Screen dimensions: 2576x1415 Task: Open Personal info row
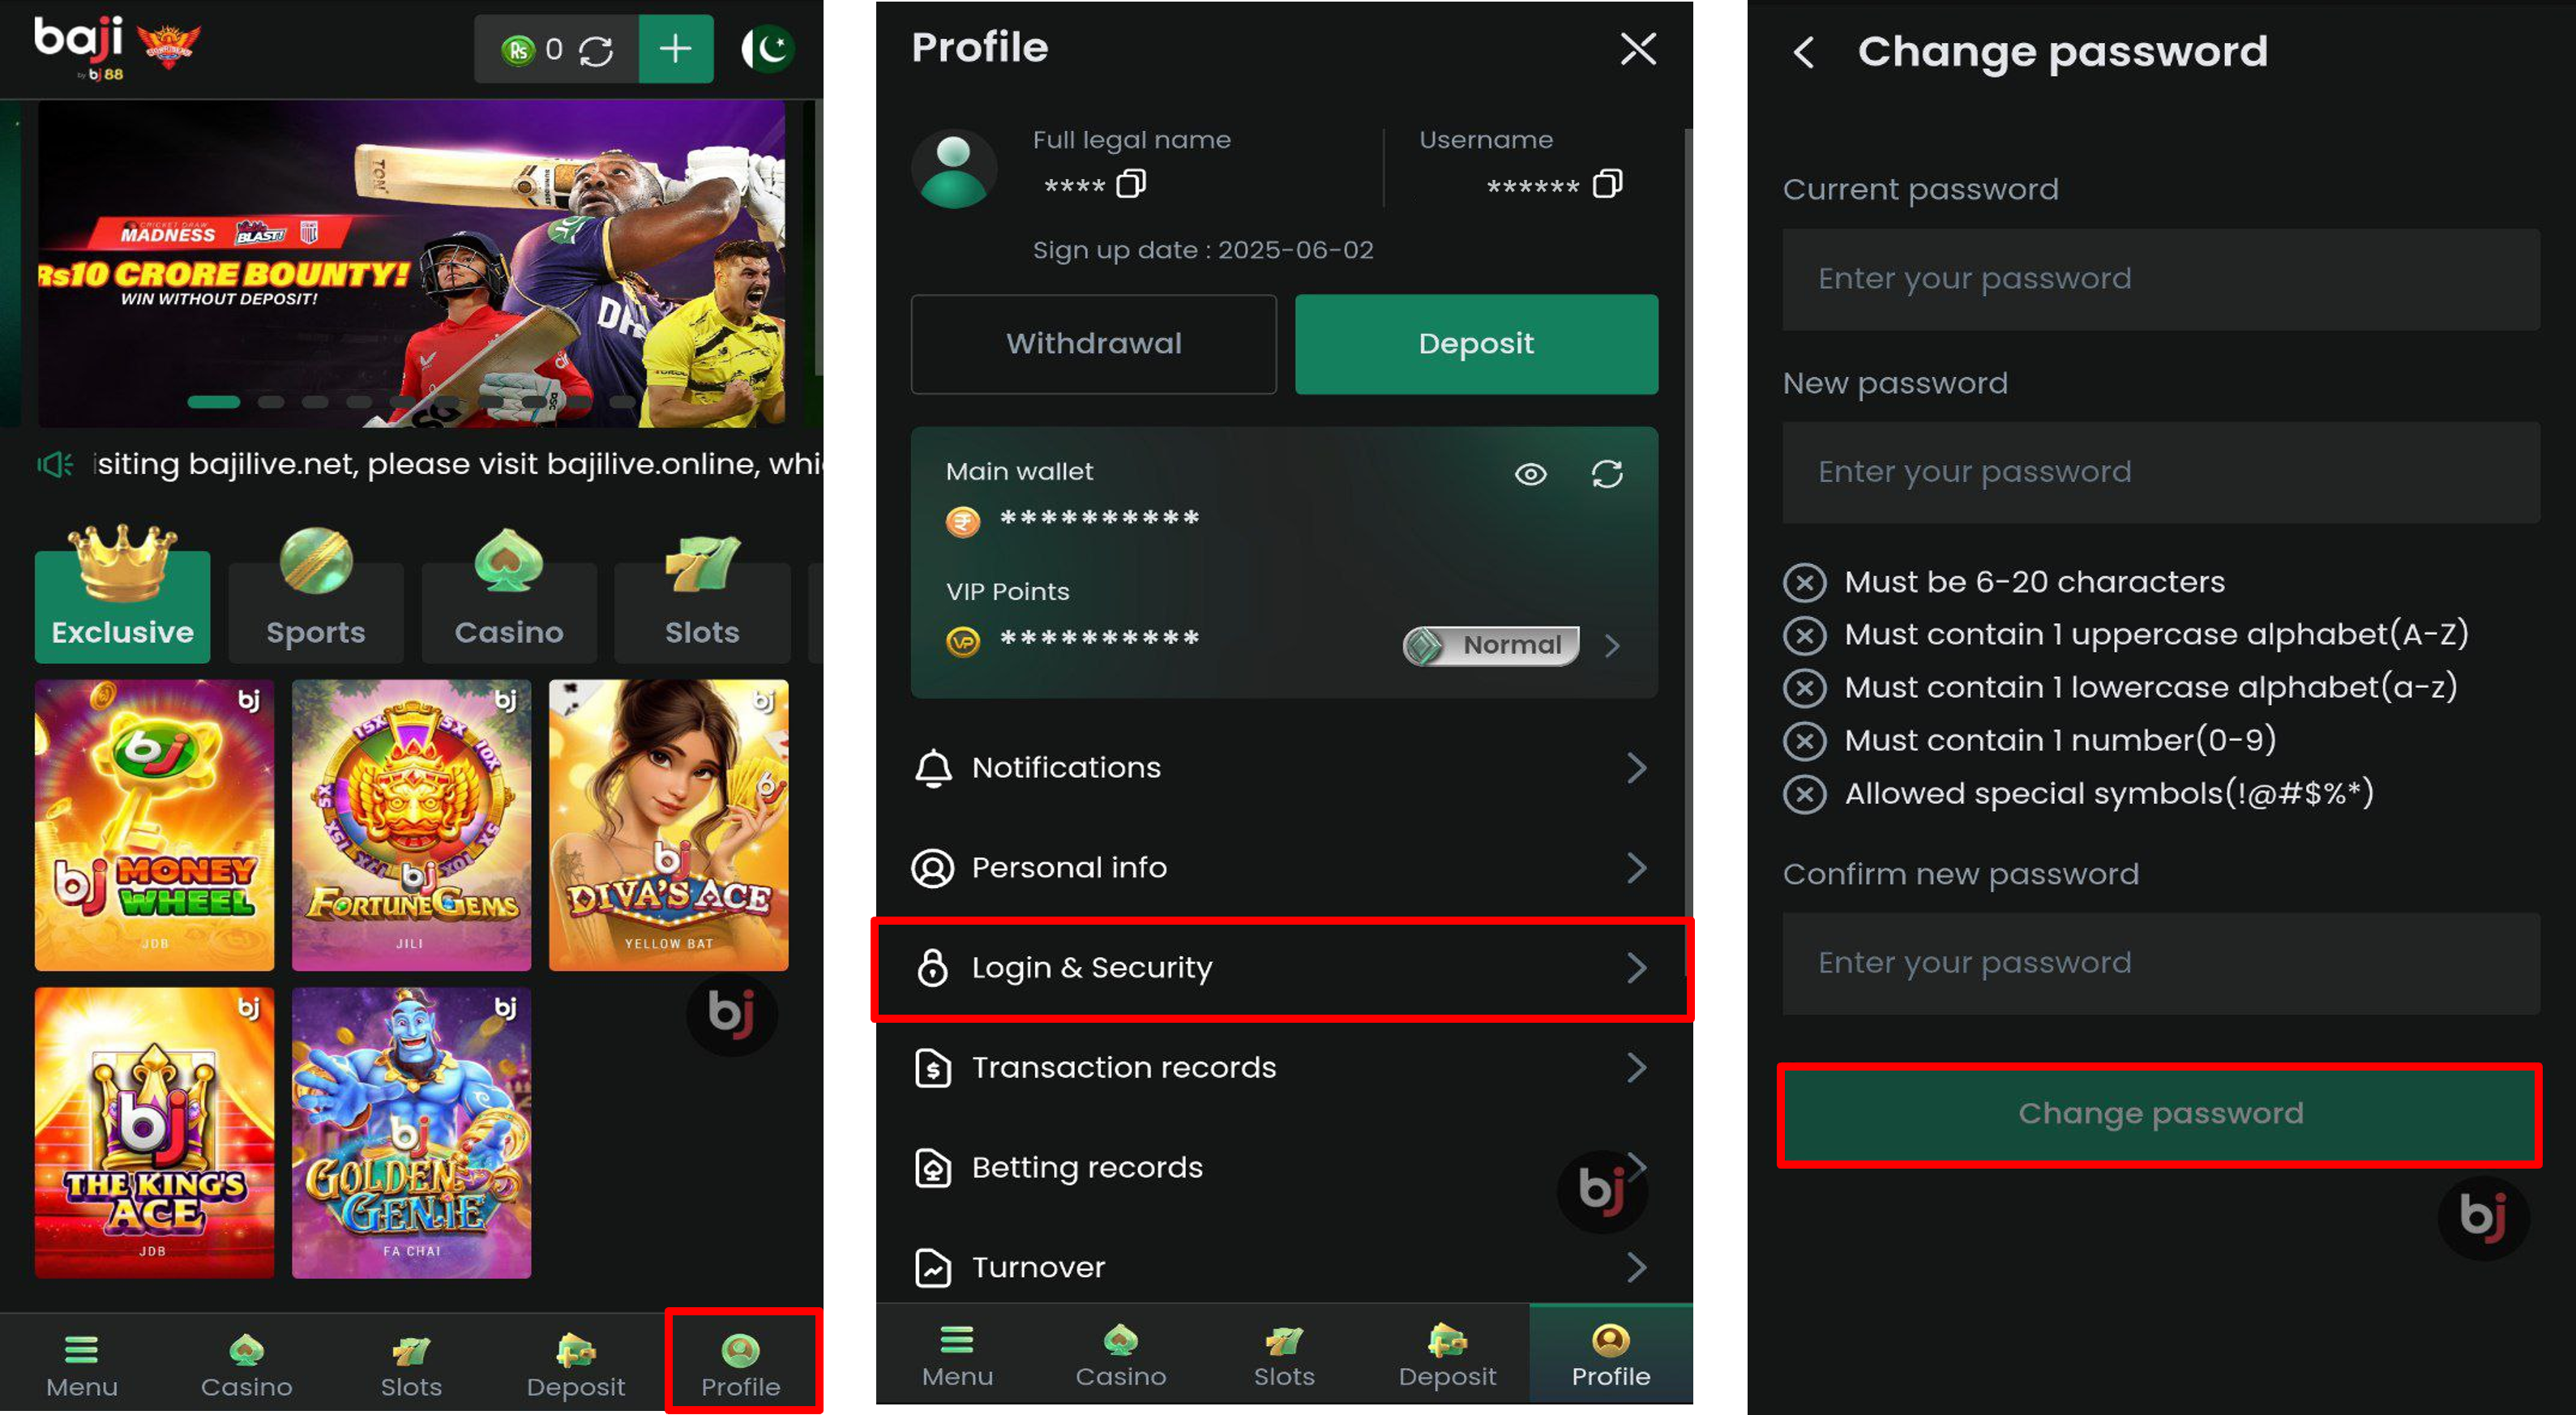(1283, 868)
